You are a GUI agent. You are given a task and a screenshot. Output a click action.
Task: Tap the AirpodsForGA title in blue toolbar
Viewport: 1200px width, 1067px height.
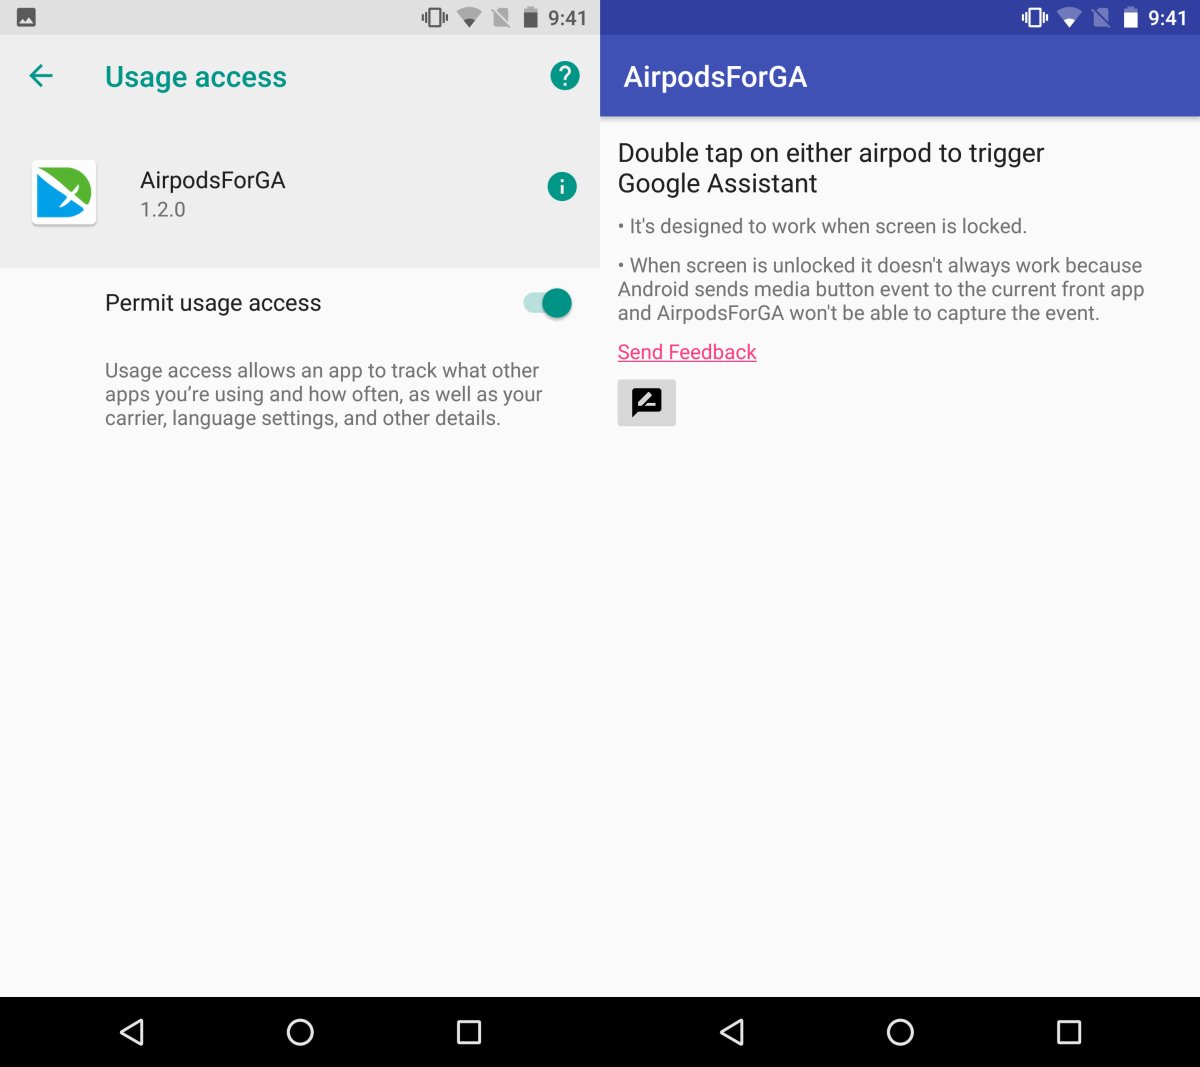pos(715,77)
